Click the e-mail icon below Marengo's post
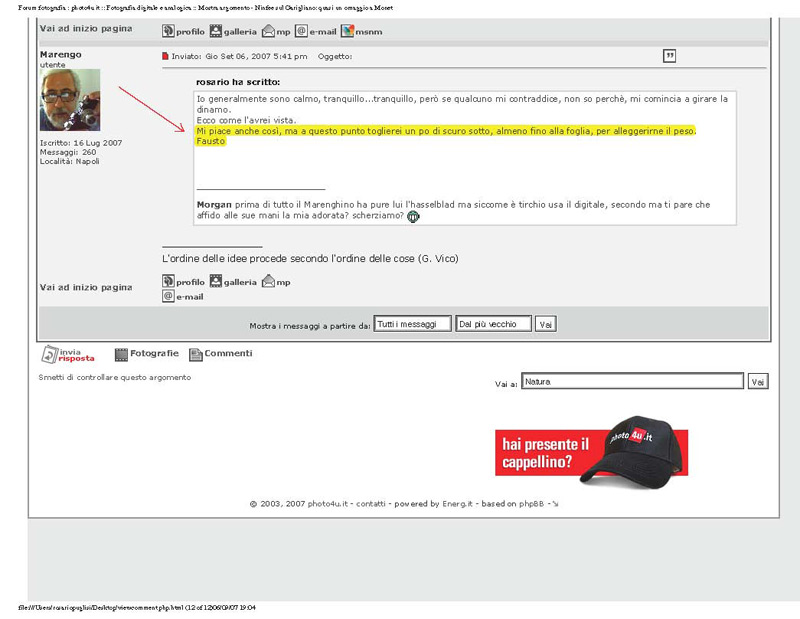 click(168, 296)
